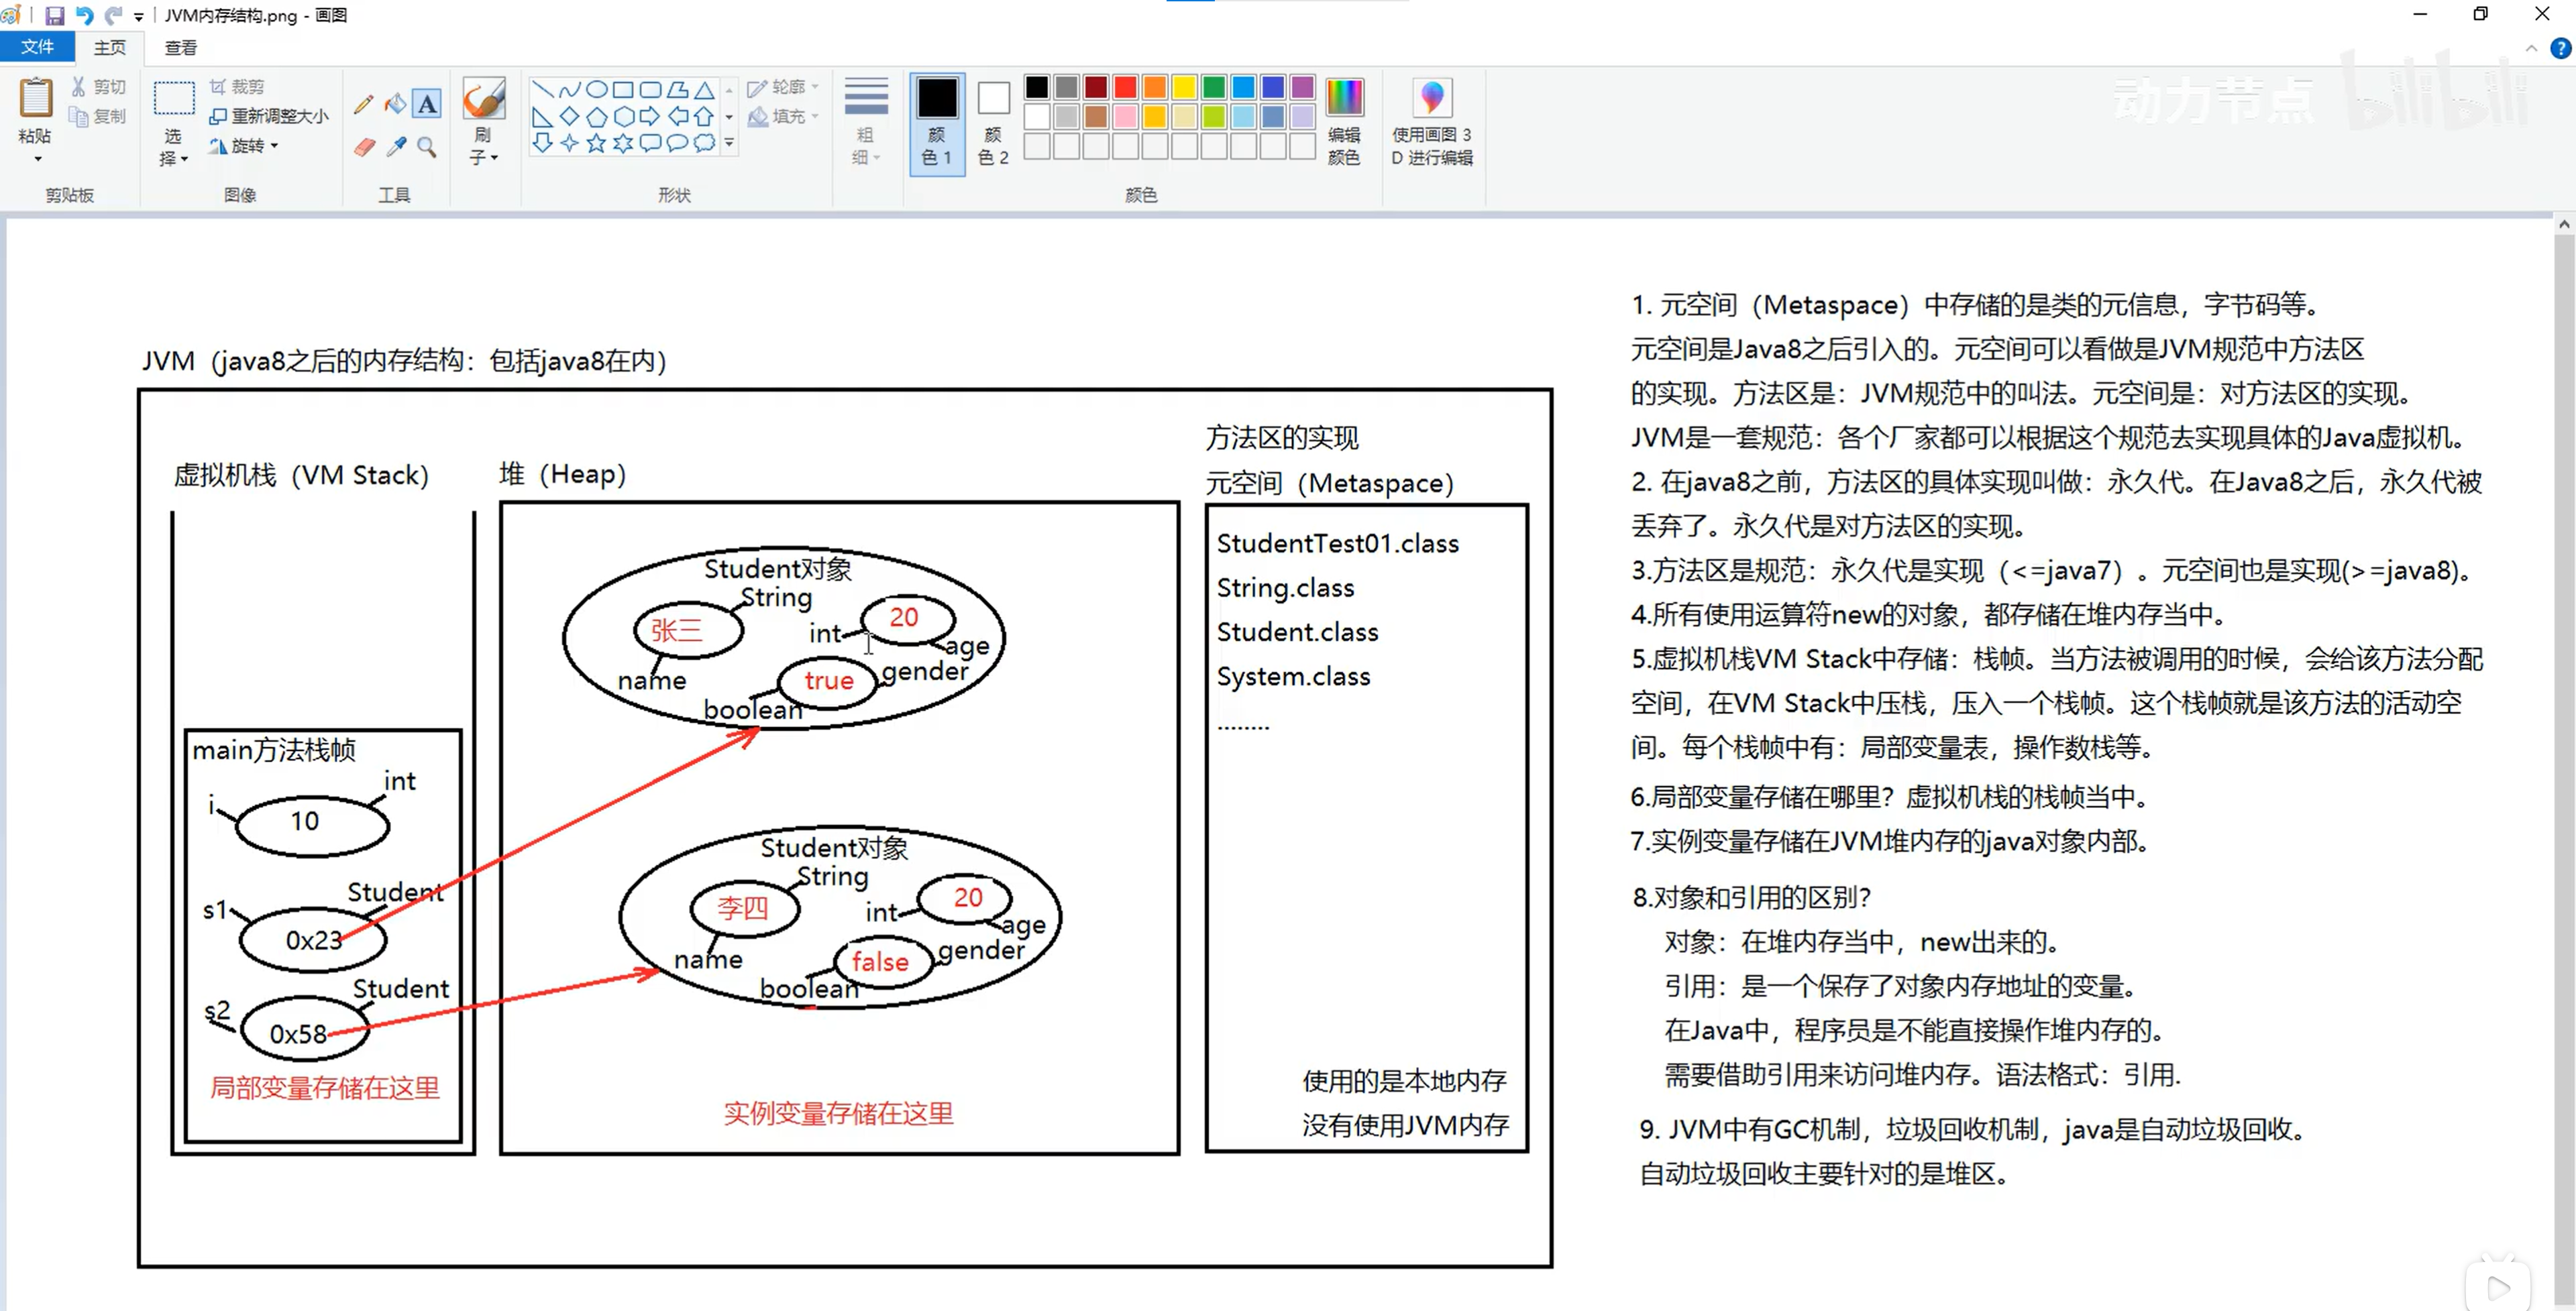Select the Color picker eyedropper tool
The width and height of the screenshot is (2576, 1311).
click(396, 147)
